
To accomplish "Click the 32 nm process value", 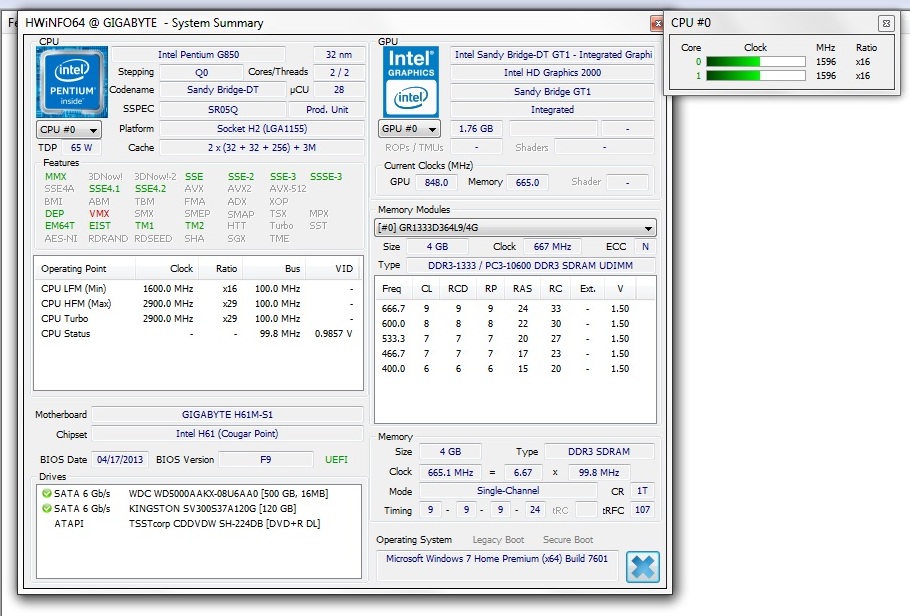I will click(339, 55).
